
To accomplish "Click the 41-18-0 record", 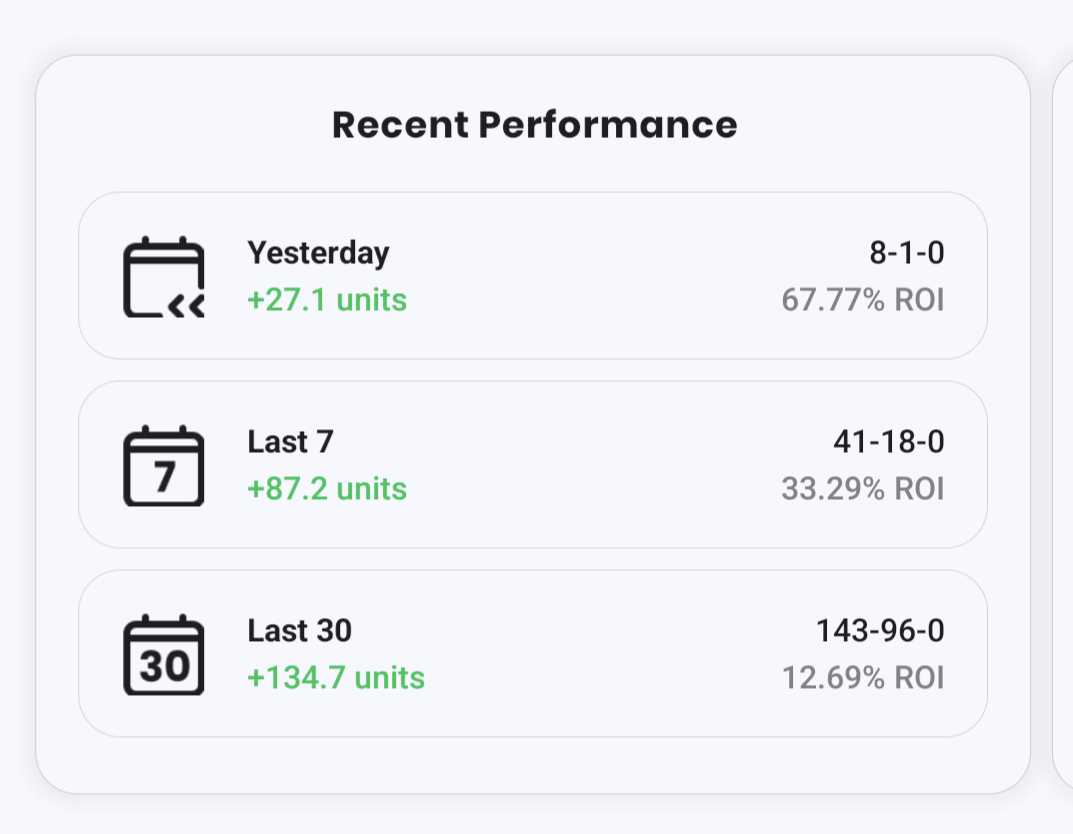I will click(x=888, y=442).
